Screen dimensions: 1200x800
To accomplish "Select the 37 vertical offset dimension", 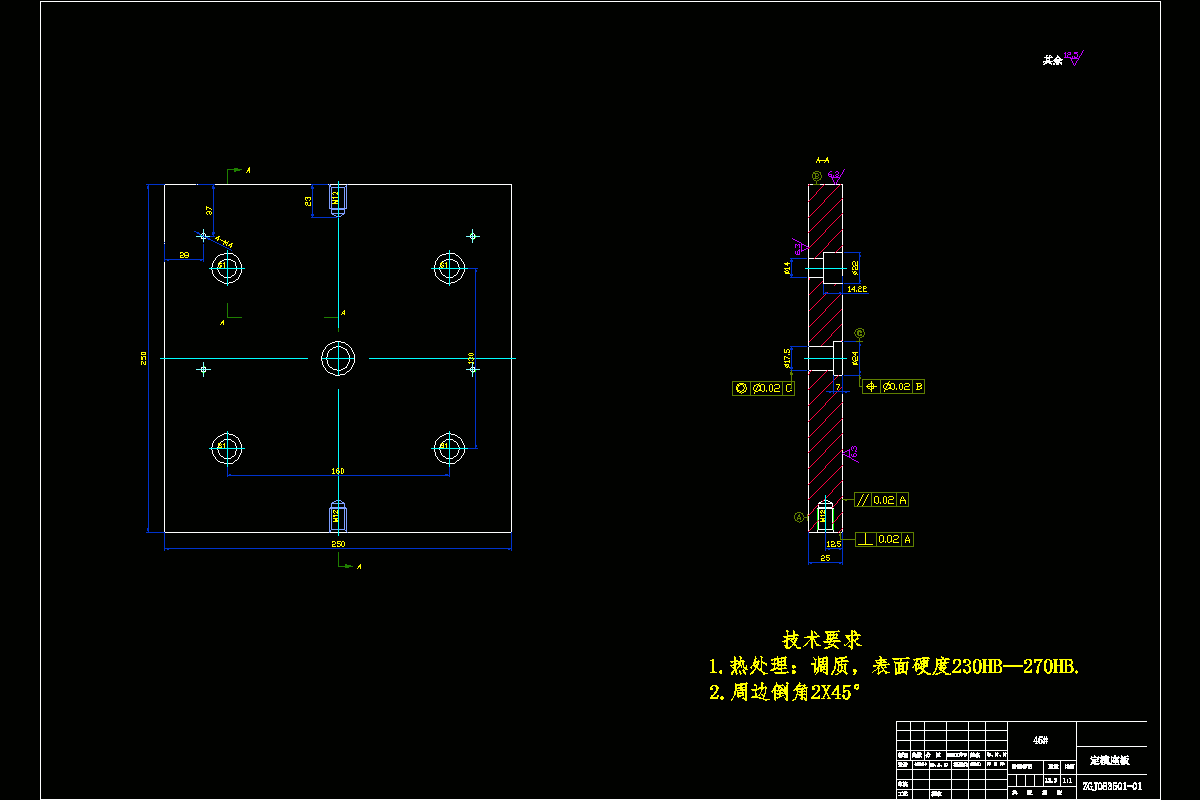I will click(208, 211).
